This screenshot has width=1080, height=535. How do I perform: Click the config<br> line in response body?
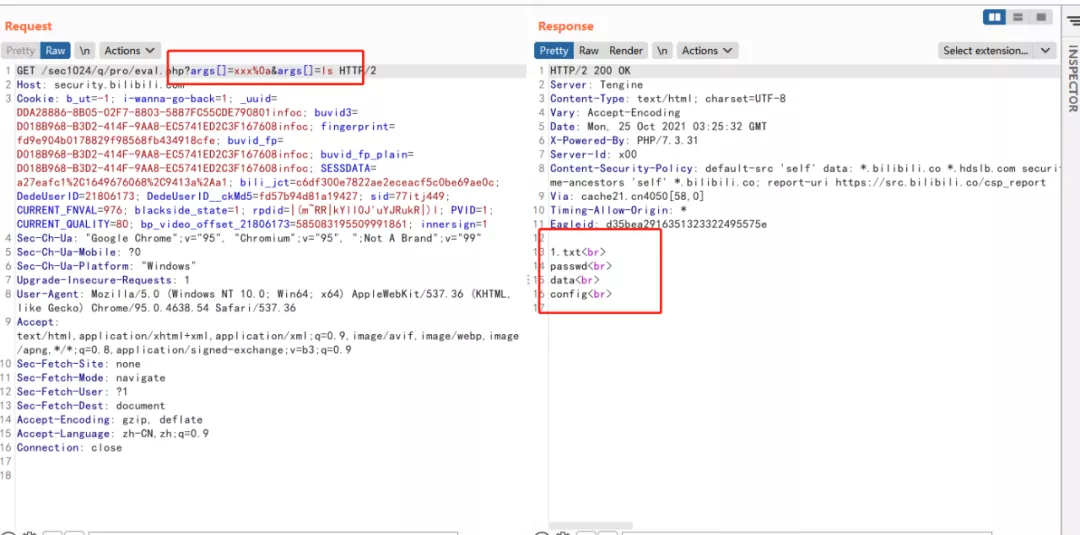pos(581,294)
